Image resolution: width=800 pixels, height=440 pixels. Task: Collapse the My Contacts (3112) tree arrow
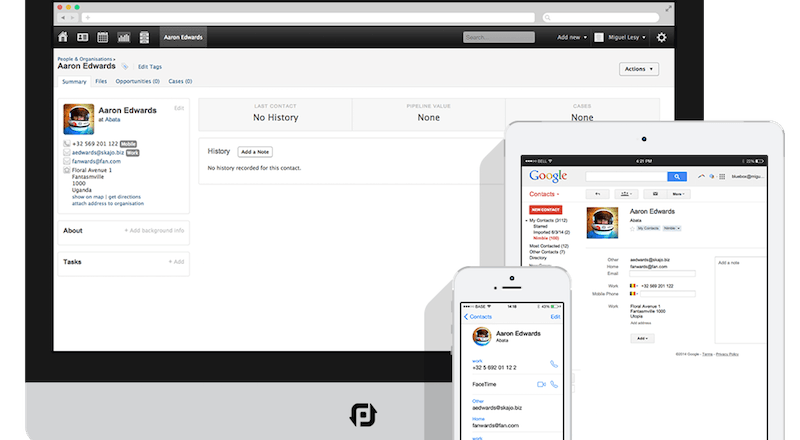click(x=527, y=221)
